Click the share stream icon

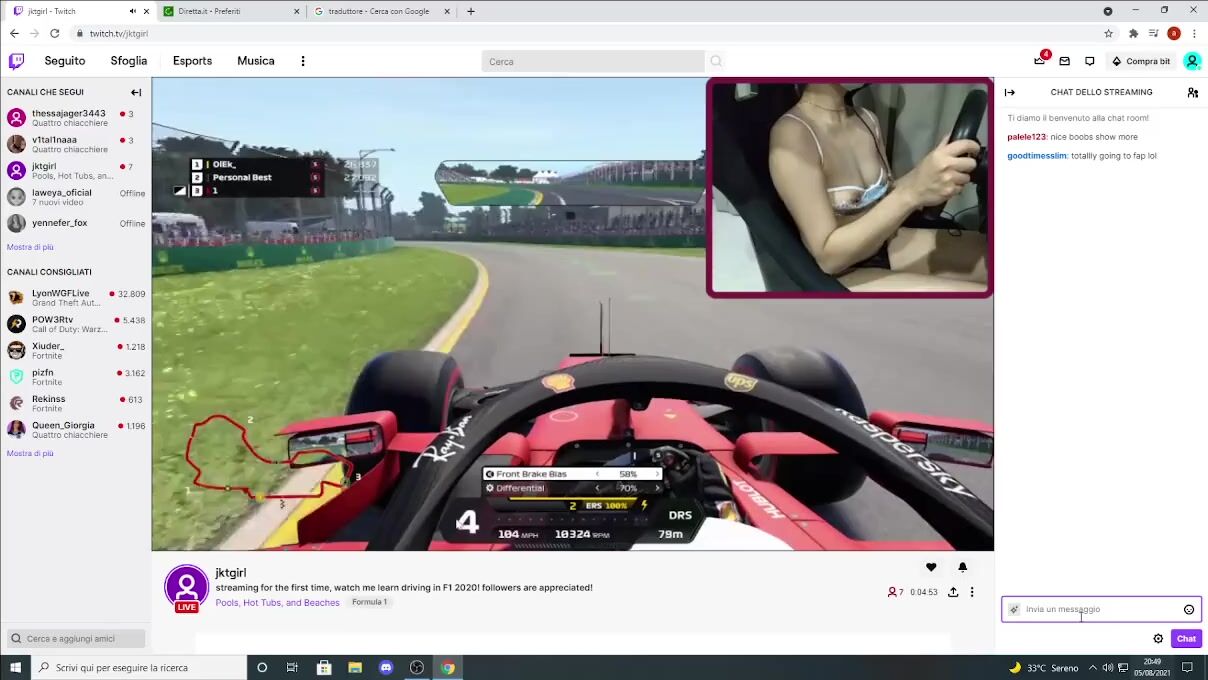[x=953, y=592]
